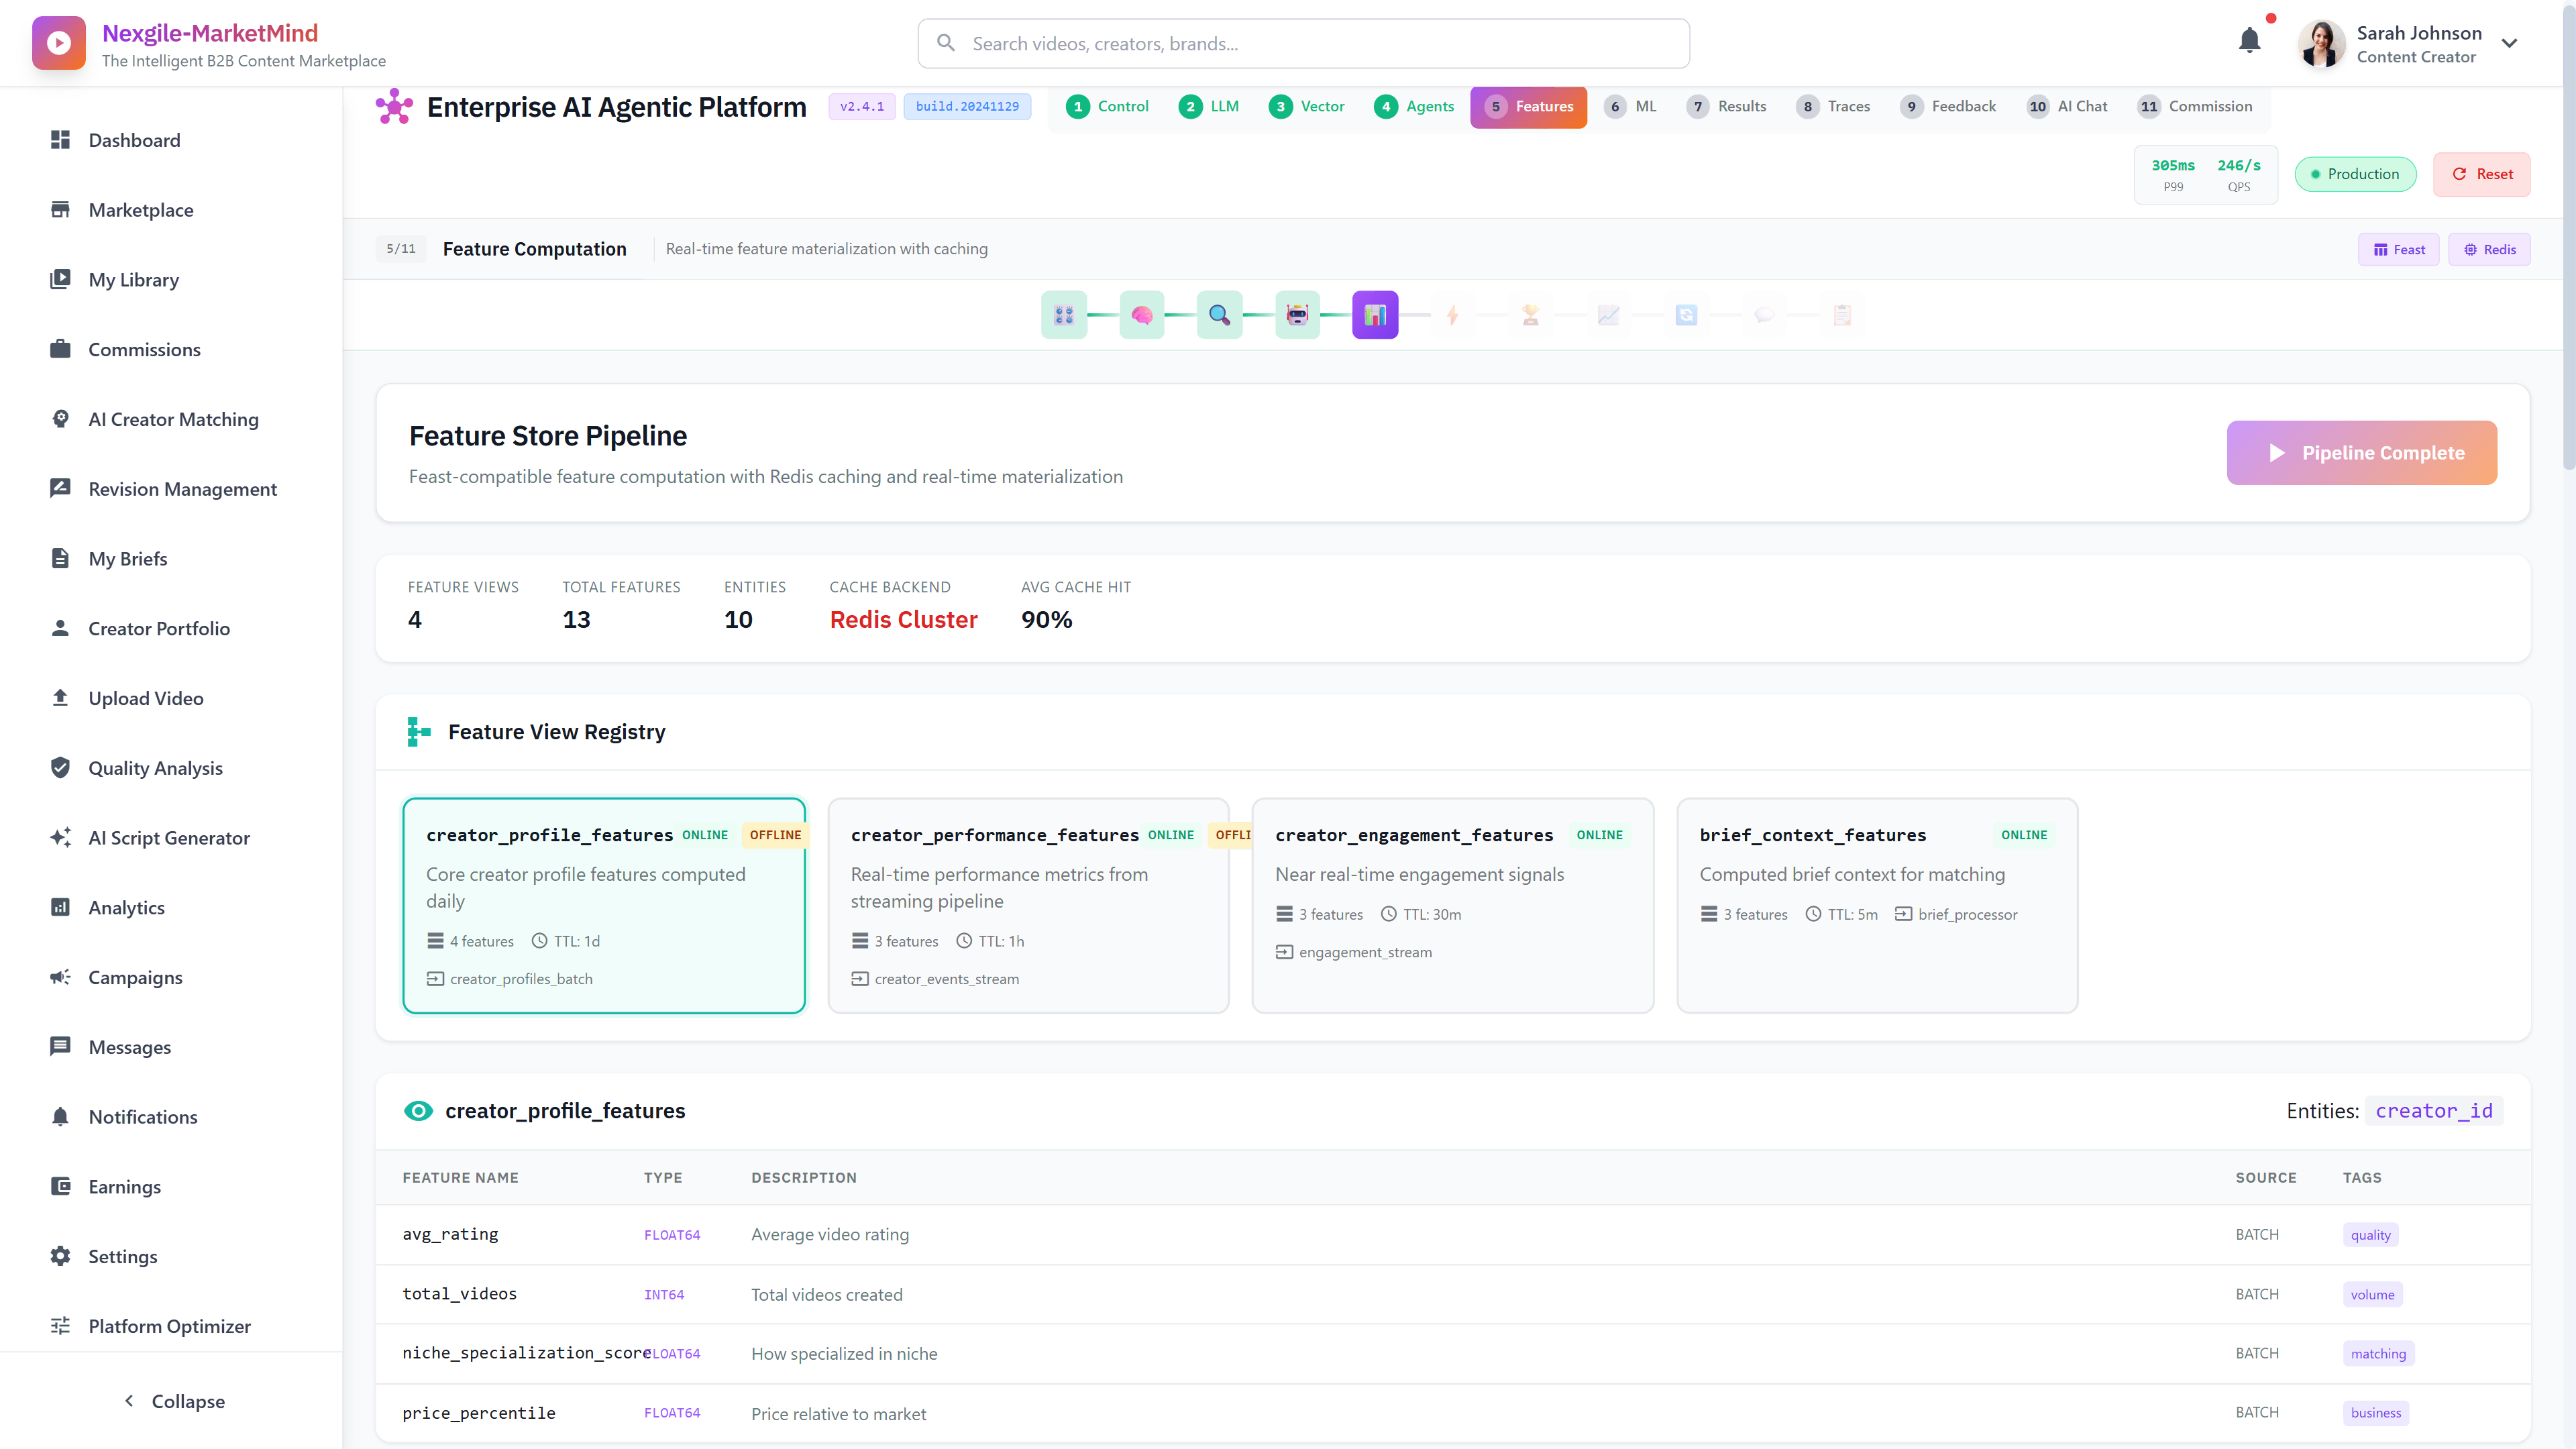Click the Nexgile-MarketMind logo icon
The height and width of the screenshot is (1449, 2576).
[x=58, y=42]
